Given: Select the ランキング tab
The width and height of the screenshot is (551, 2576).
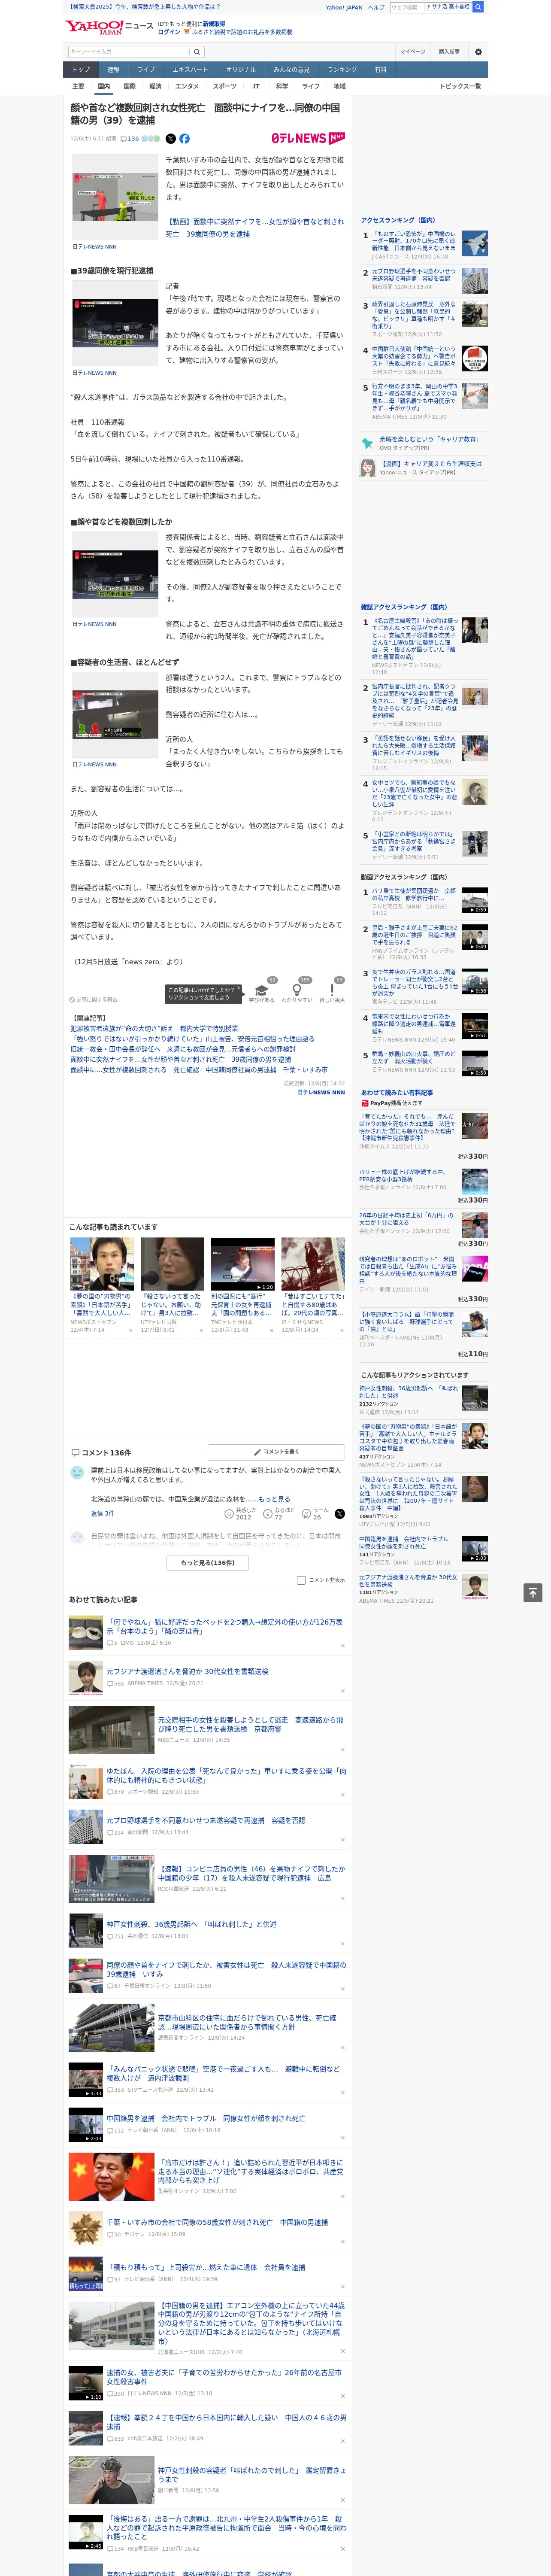Looking at the screenshot, I should [x=342, y=70].
